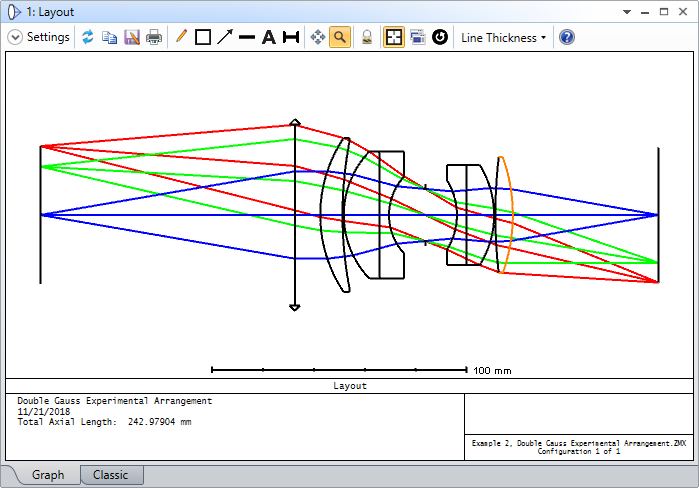Maximize the Layout window
This screenshot has width=699, height=488.
pyautogui.click(x=664, y=12)
